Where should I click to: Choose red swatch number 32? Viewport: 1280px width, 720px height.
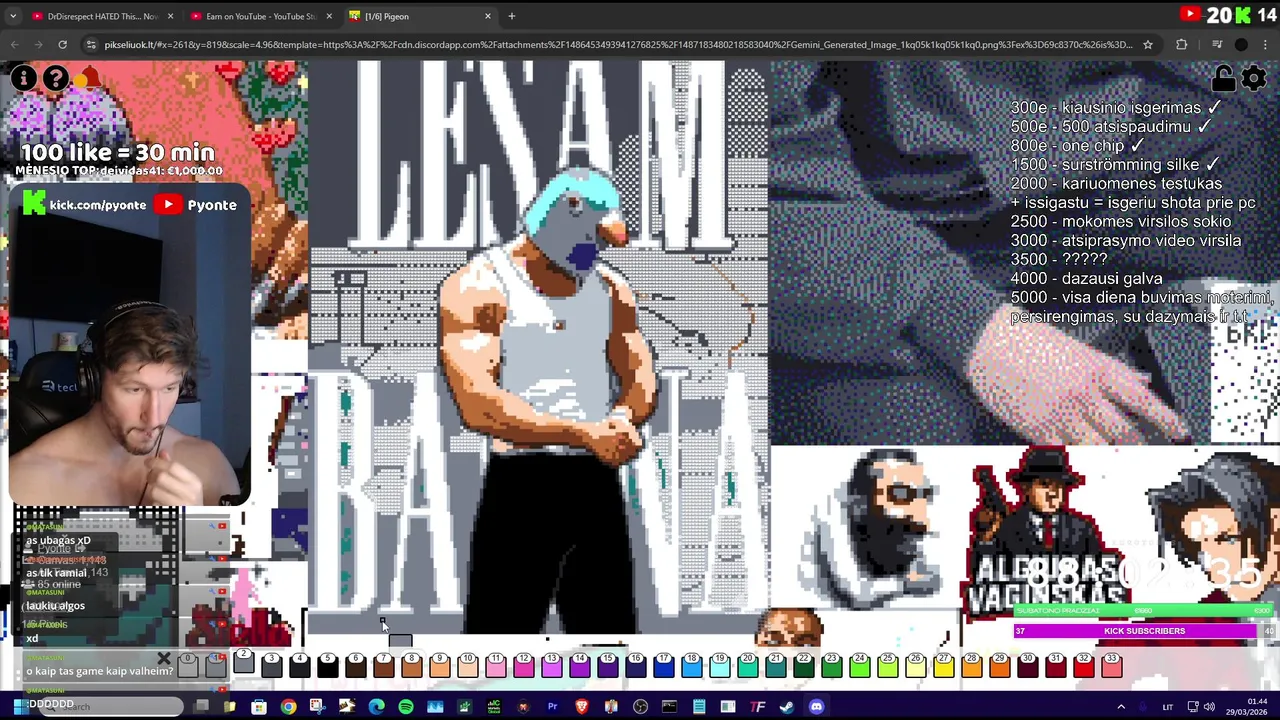click(1083, 665)
